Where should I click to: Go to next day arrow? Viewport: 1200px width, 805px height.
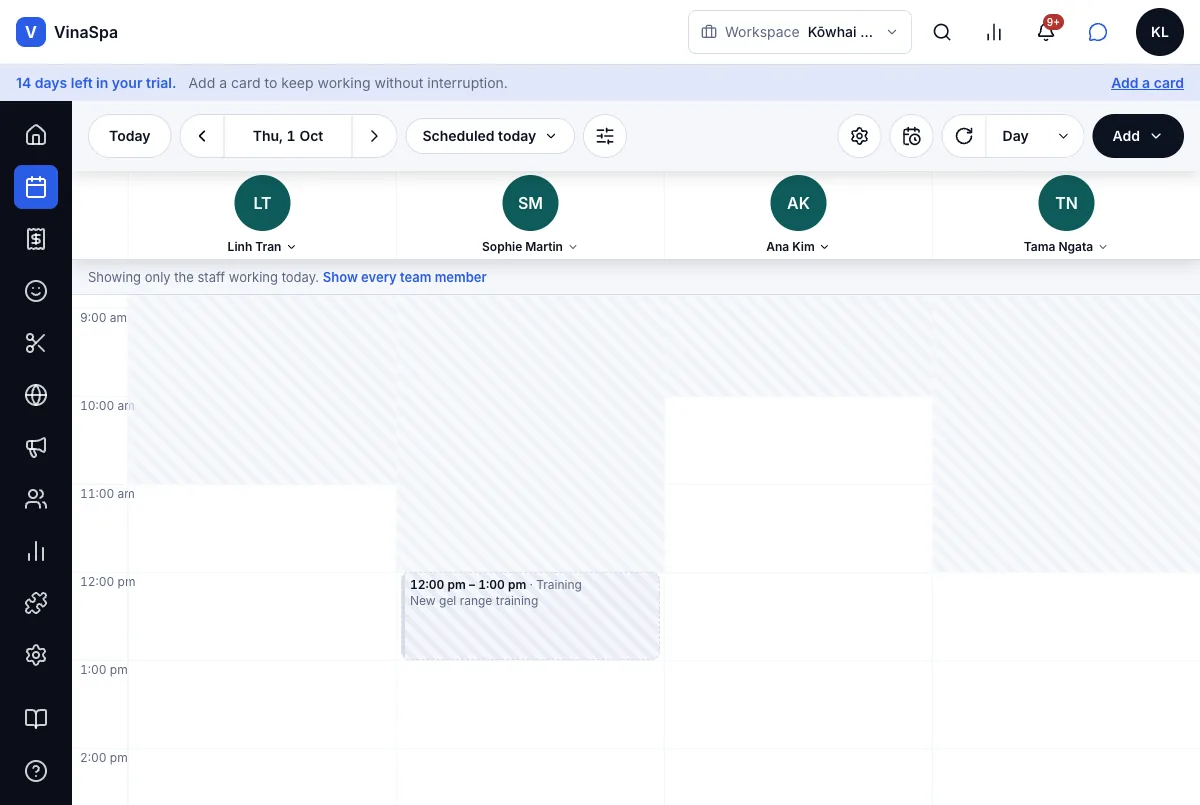click(374, 136)
